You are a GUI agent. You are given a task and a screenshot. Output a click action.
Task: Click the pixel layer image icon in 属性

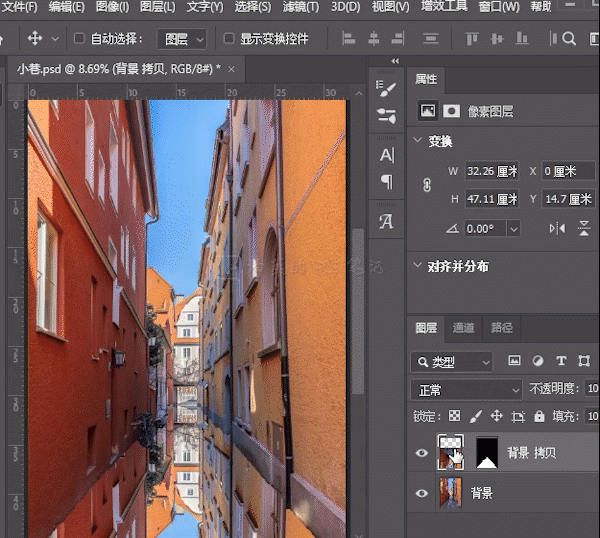click(427, 111)
